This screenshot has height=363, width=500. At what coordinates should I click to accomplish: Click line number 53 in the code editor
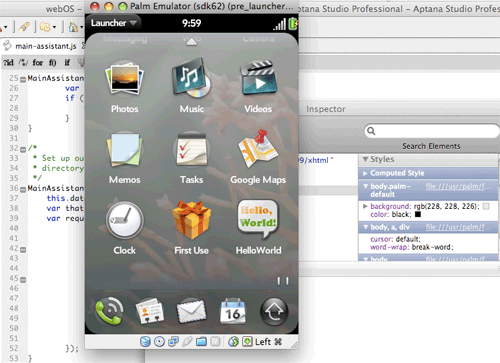coord(14,358)
